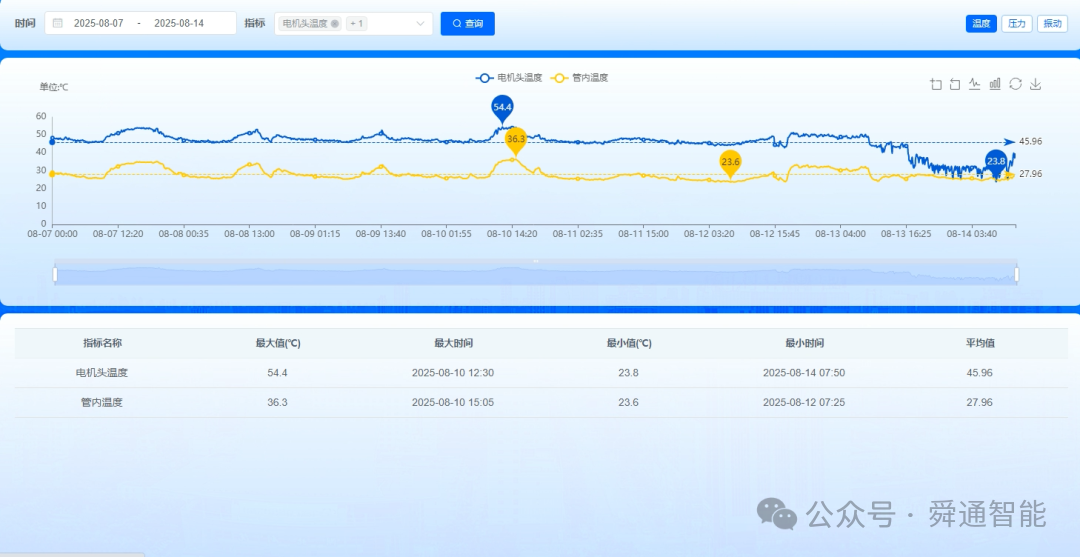Click the start date 2025-08-07 field

[x=98, y=23]
